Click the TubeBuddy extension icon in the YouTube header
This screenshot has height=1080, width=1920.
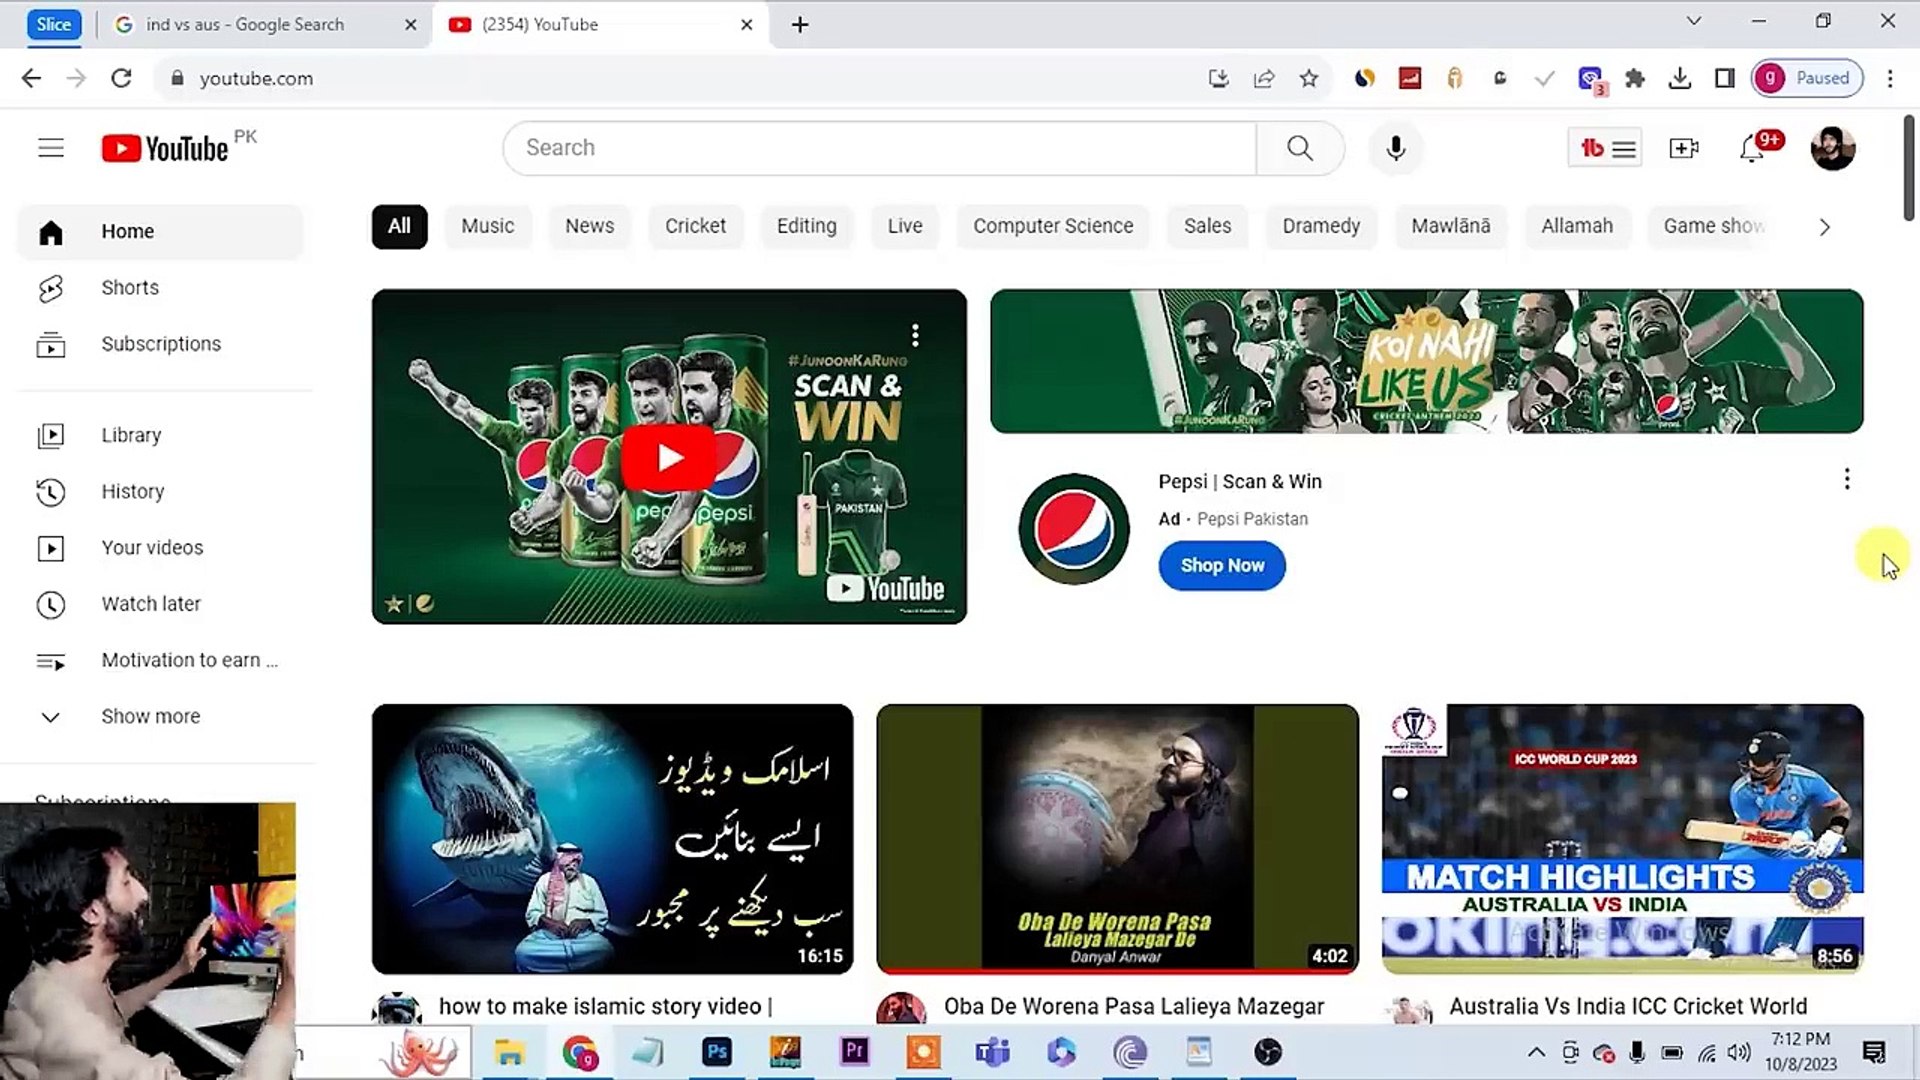(1604, 148)
